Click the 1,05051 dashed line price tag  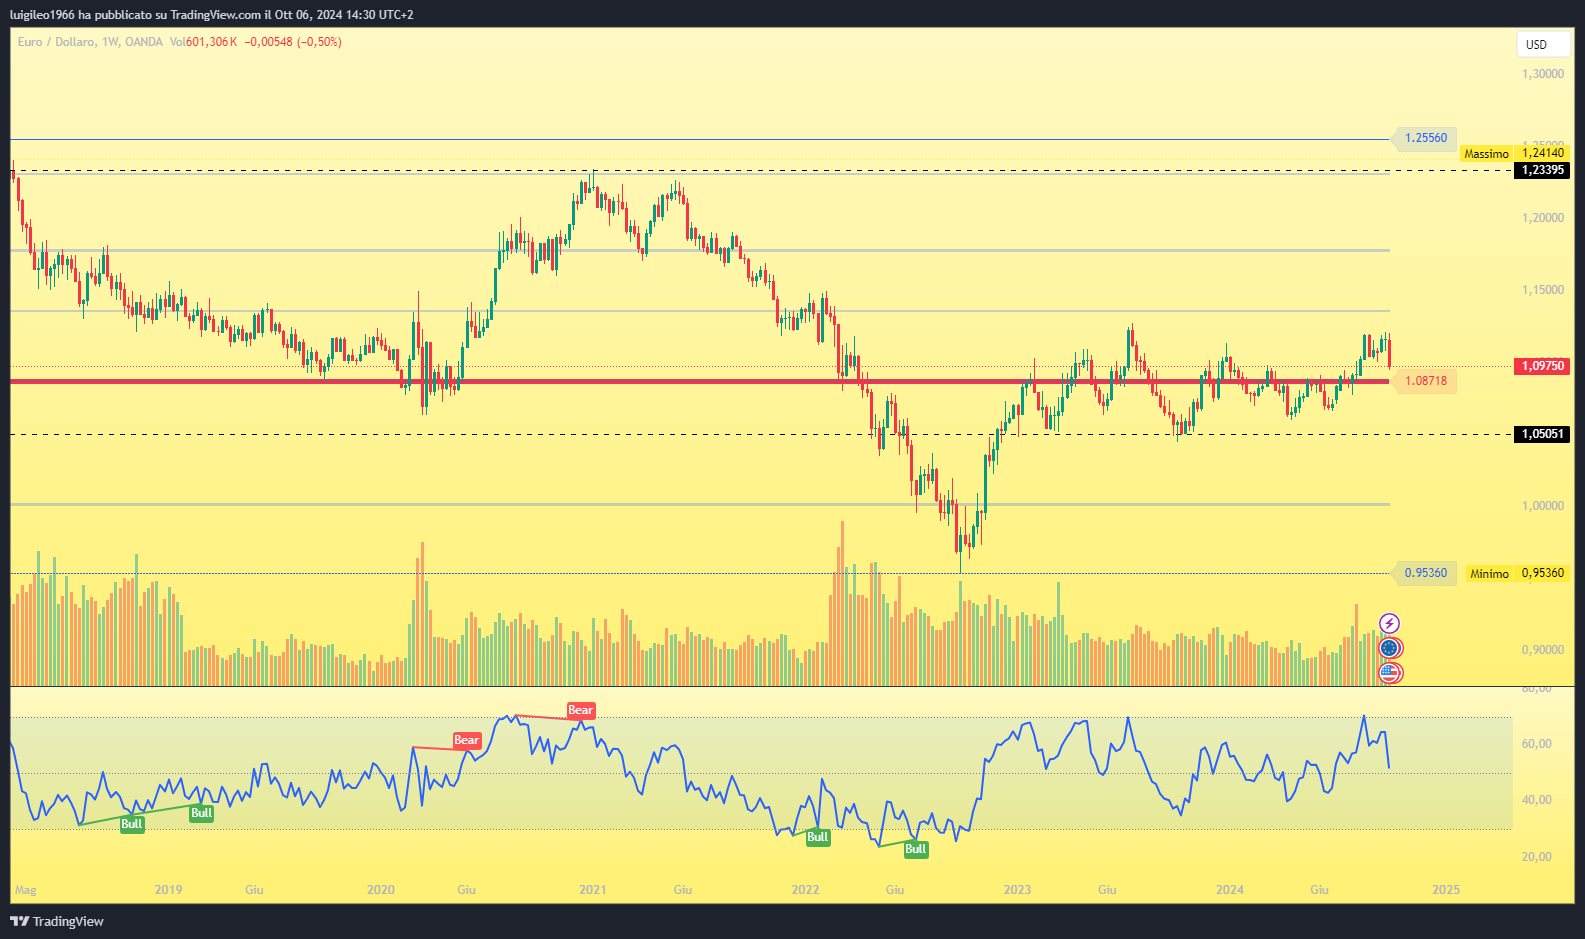(1543, 434)
